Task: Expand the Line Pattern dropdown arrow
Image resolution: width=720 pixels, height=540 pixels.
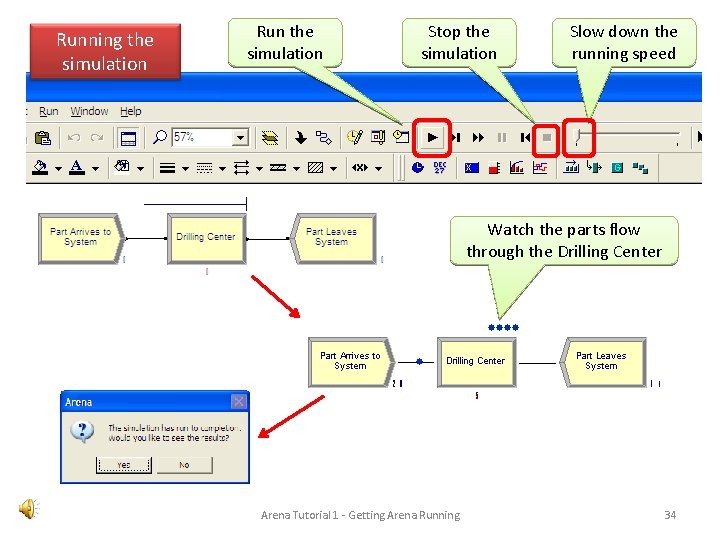Action: [296, 169]
